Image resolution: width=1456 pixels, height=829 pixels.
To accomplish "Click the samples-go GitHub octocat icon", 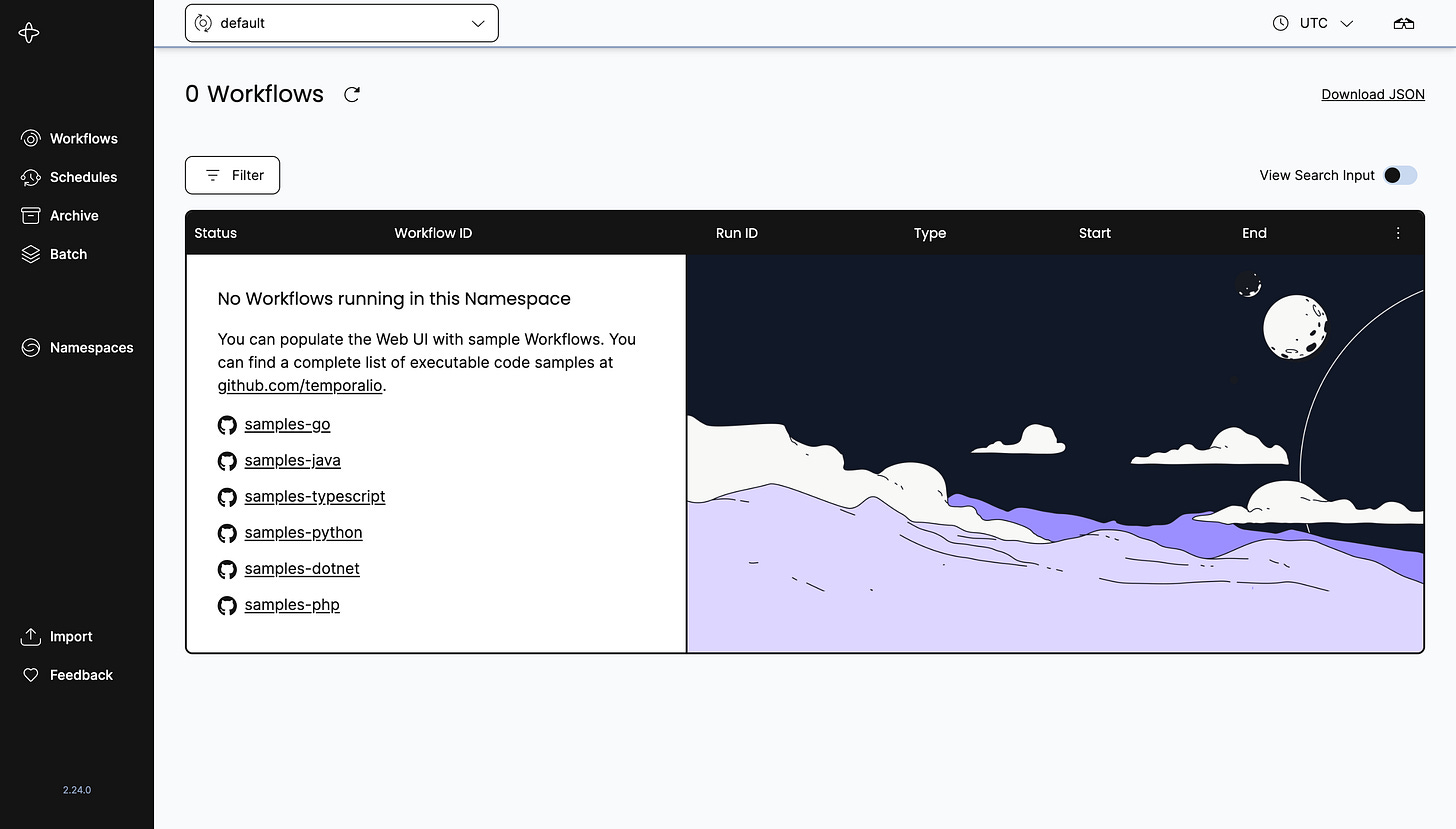I will (227, 424).
